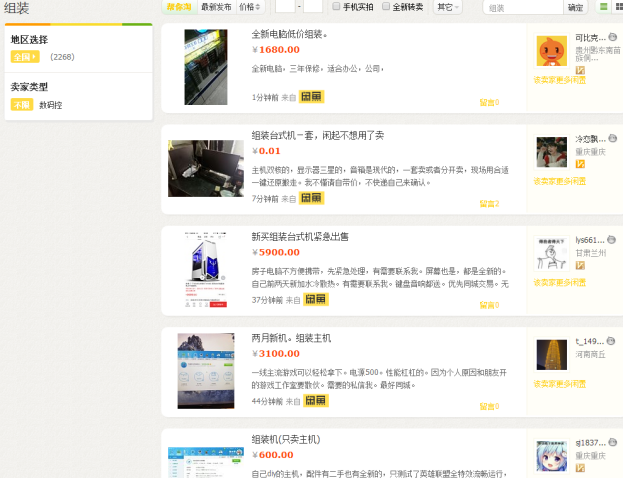Open listing 组装机(只卖主机)
Screen dimensions: 623x478
[286, 439]
